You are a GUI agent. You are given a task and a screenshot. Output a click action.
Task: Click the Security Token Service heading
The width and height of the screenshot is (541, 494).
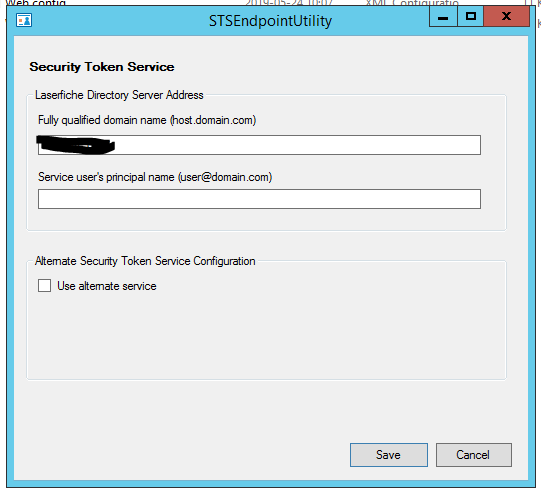pyautogui.click(x=102, y=67)
